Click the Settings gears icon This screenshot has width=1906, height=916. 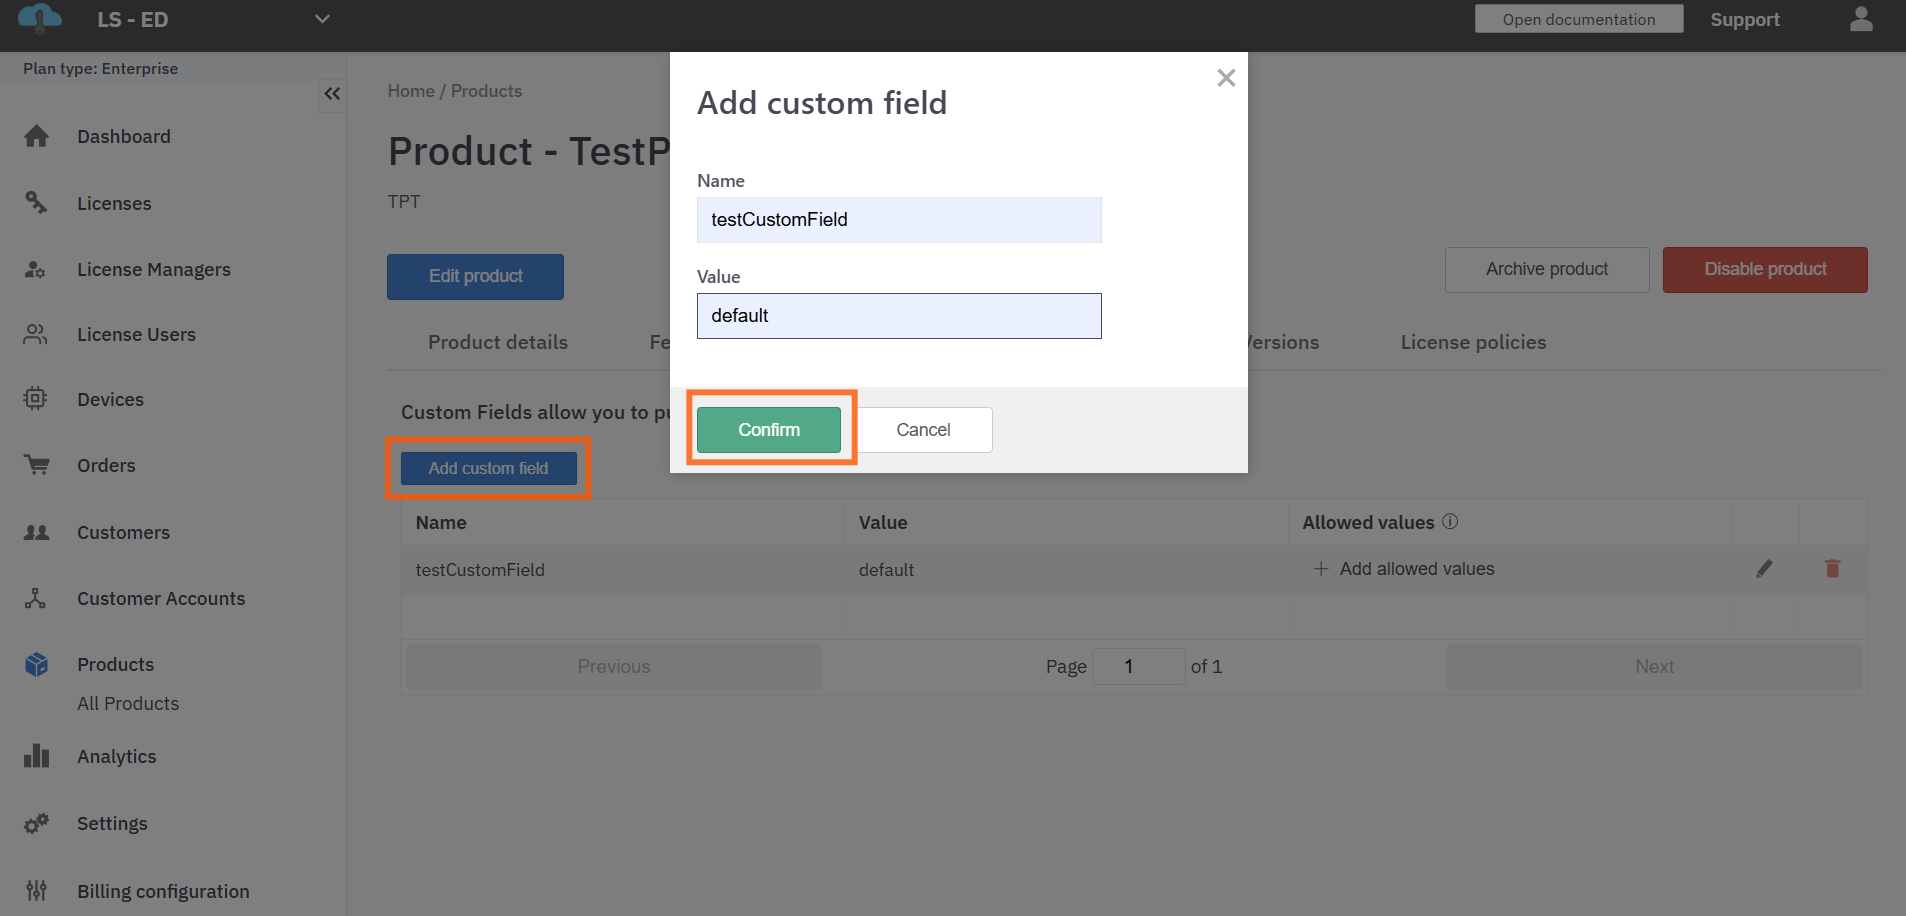[x=37, y=824]
